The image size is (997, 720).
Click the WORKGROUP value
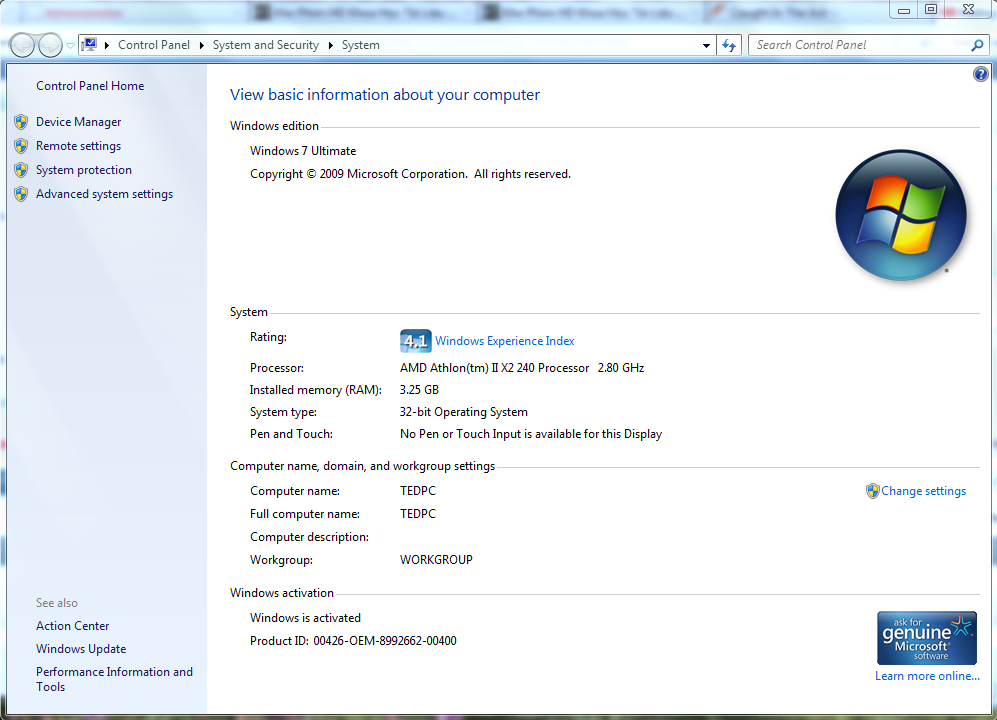[x=436, y=560]
